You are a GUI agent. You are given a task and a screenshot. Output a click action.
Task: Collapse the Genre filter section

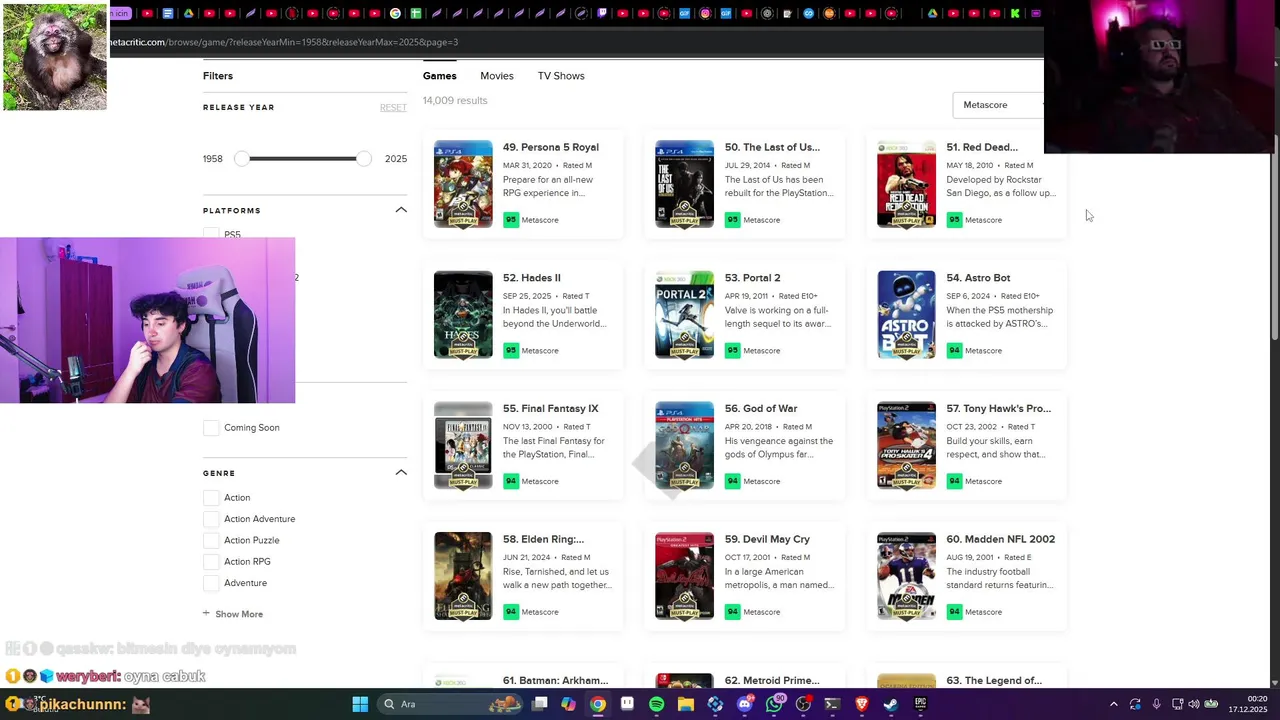(x=401, y=472)
